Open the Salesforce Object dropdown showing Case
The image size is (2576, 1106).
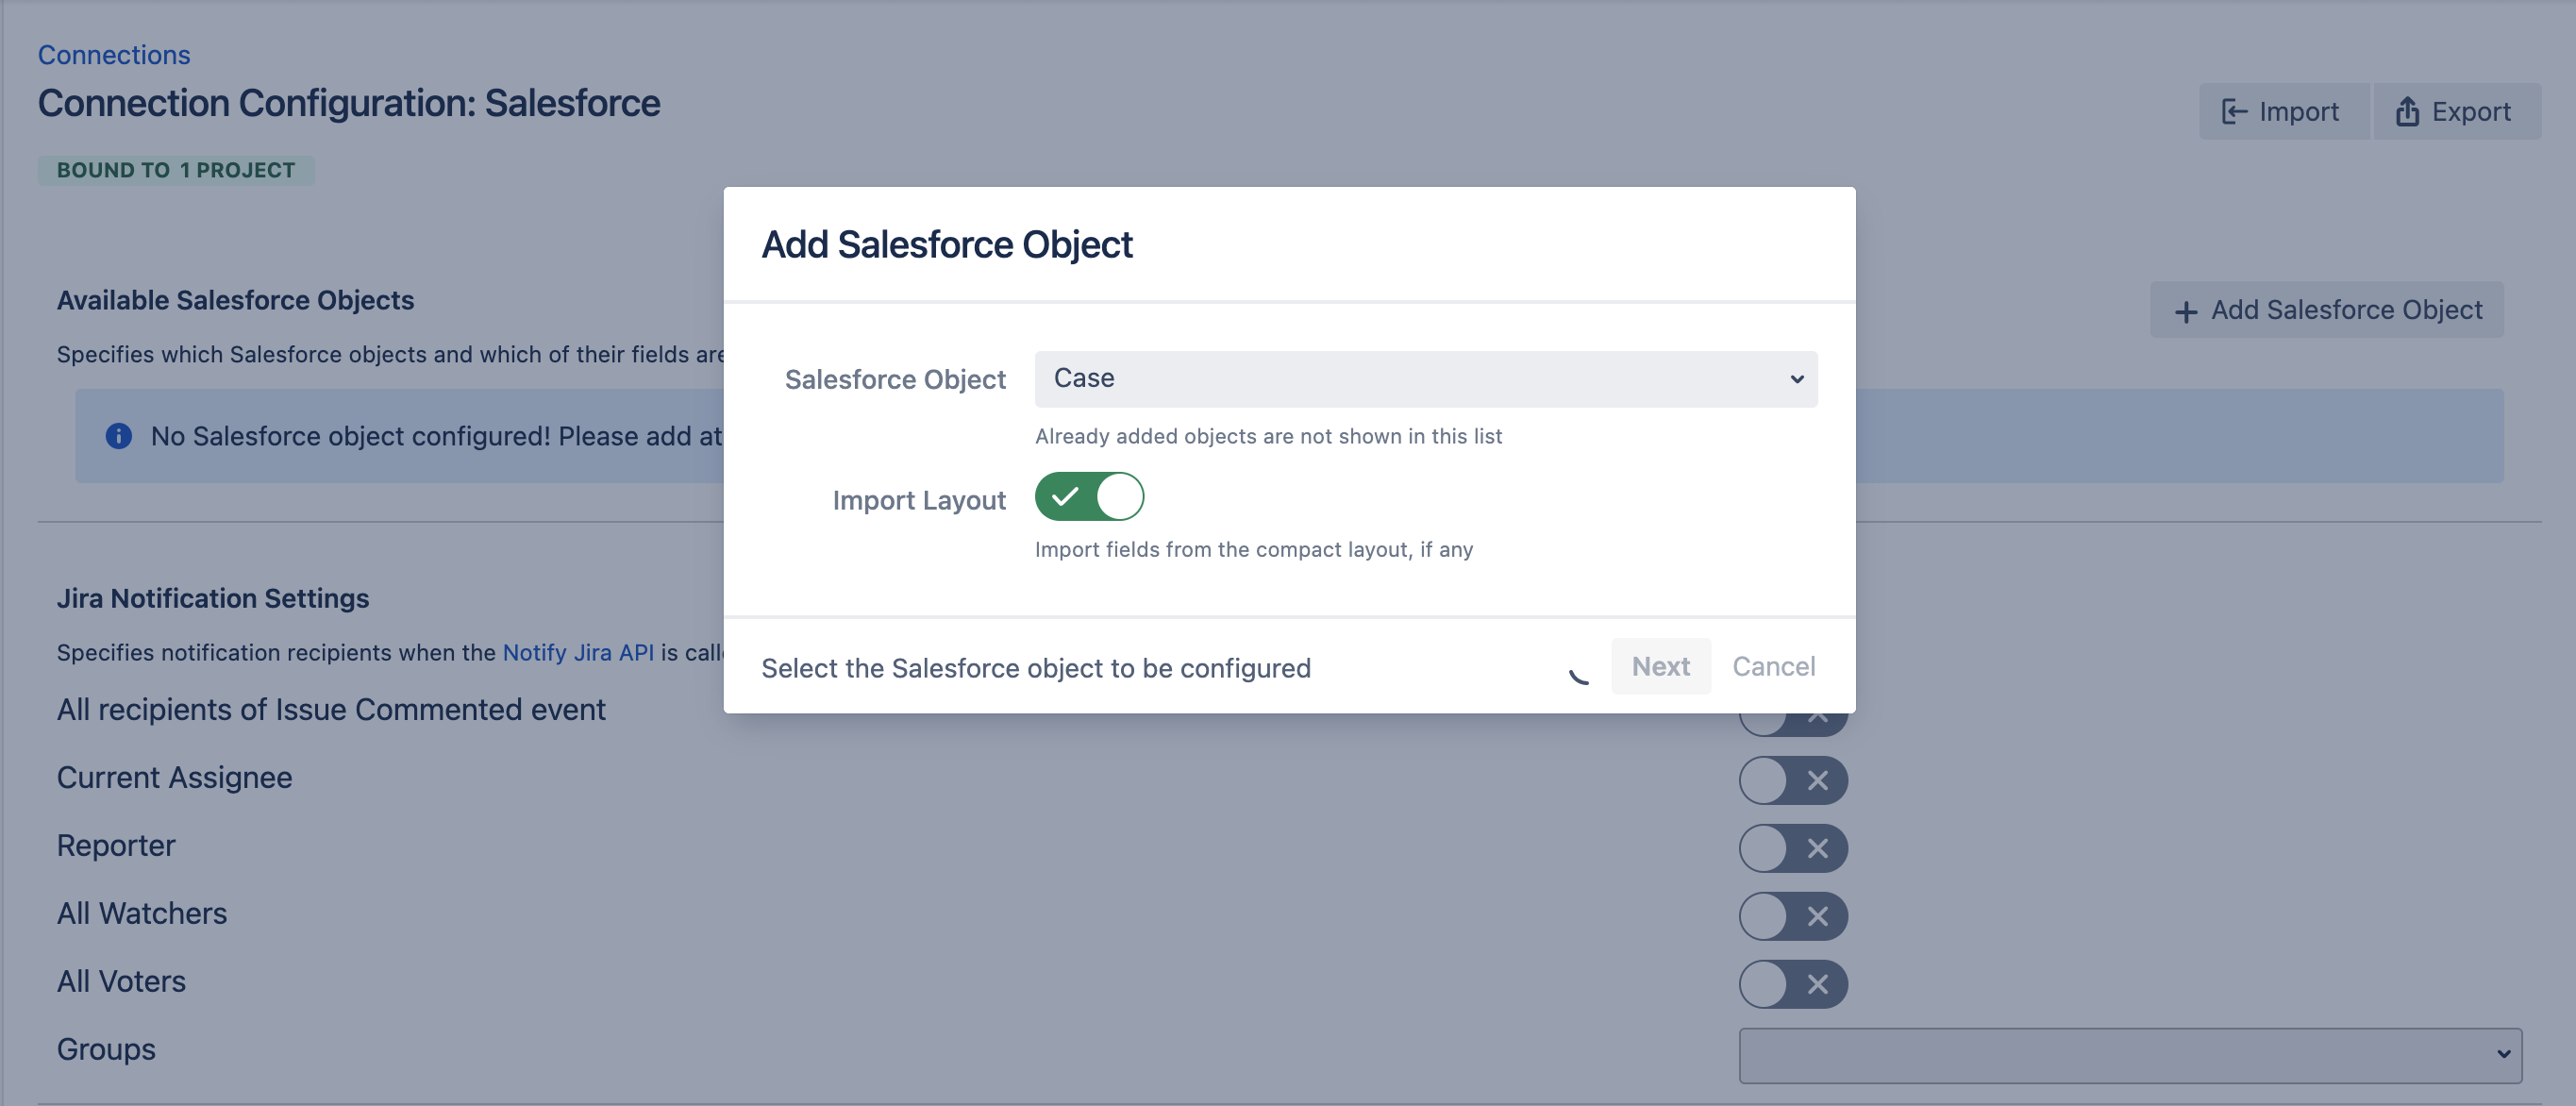point(1426,379)
